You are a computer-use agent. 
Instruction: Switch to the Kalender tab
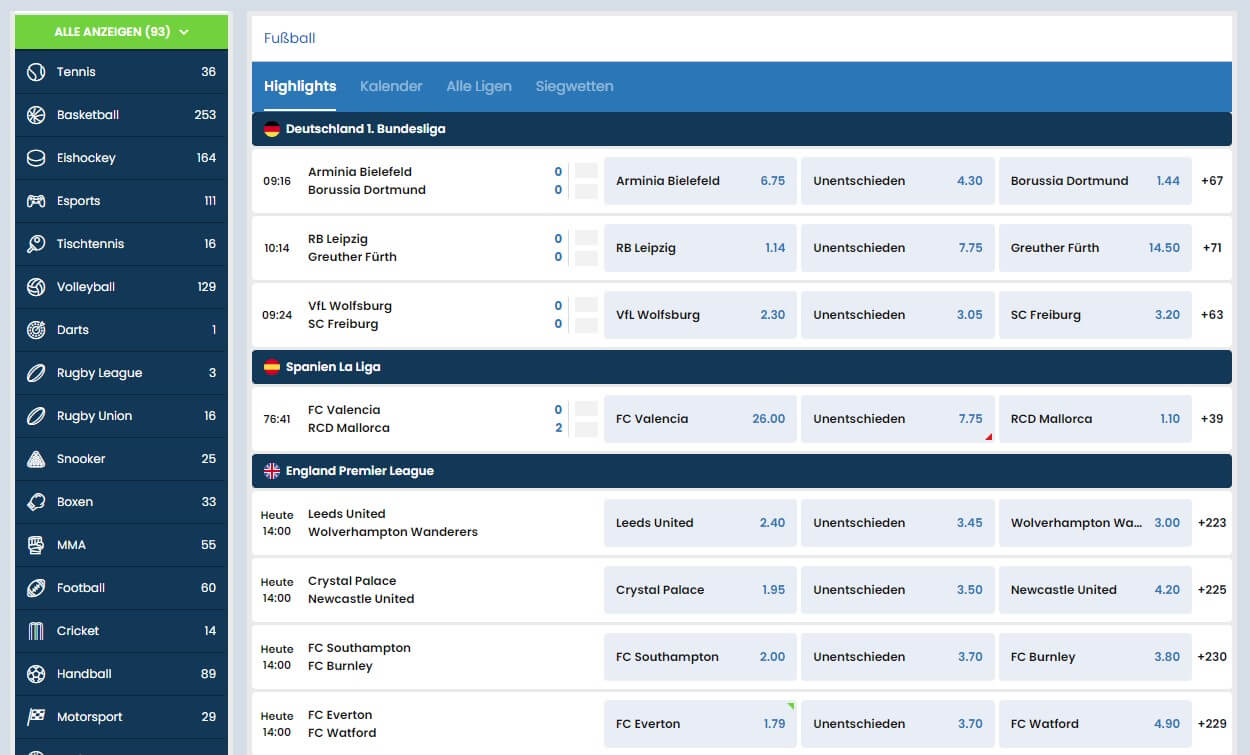(x=391, y=86)
